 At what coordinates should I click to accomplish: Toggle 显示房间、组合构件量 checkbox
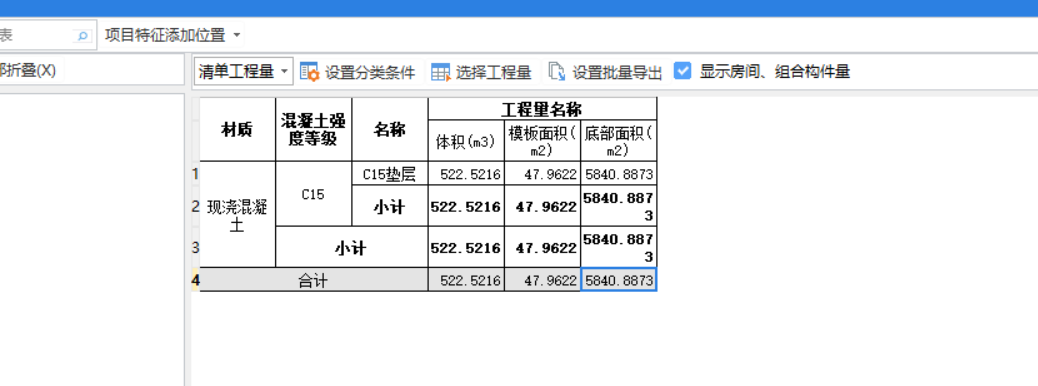pyautogui.click(x=683, y=71)
